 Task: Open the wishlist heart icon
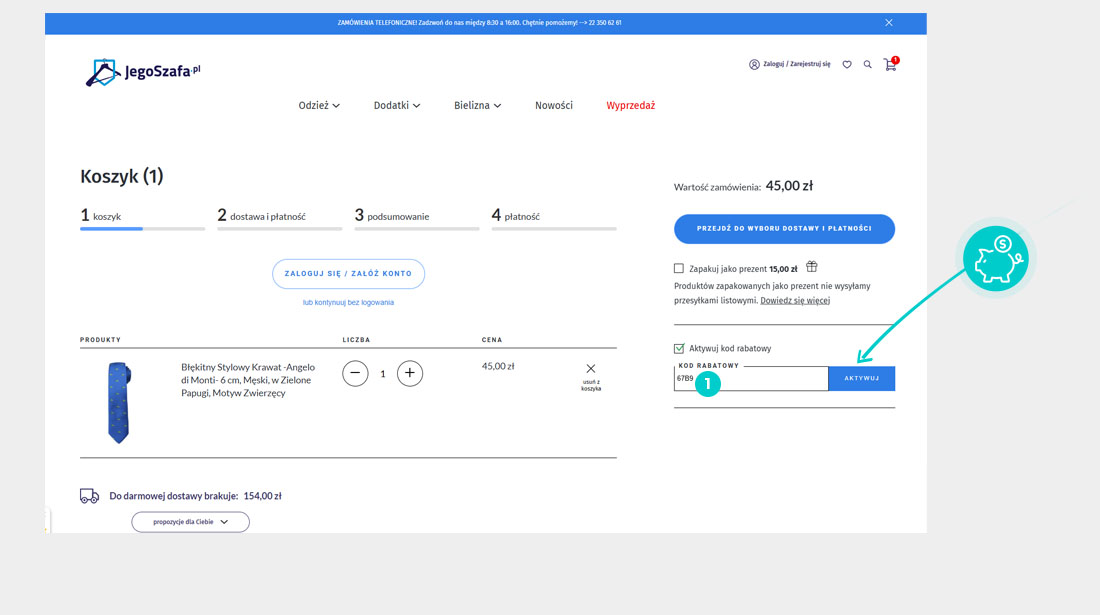coord(847,64)
